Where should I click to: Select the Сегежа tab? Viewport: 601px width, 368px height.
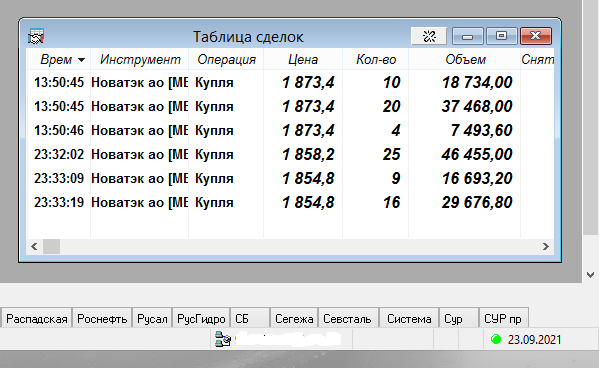pos(294,319)
